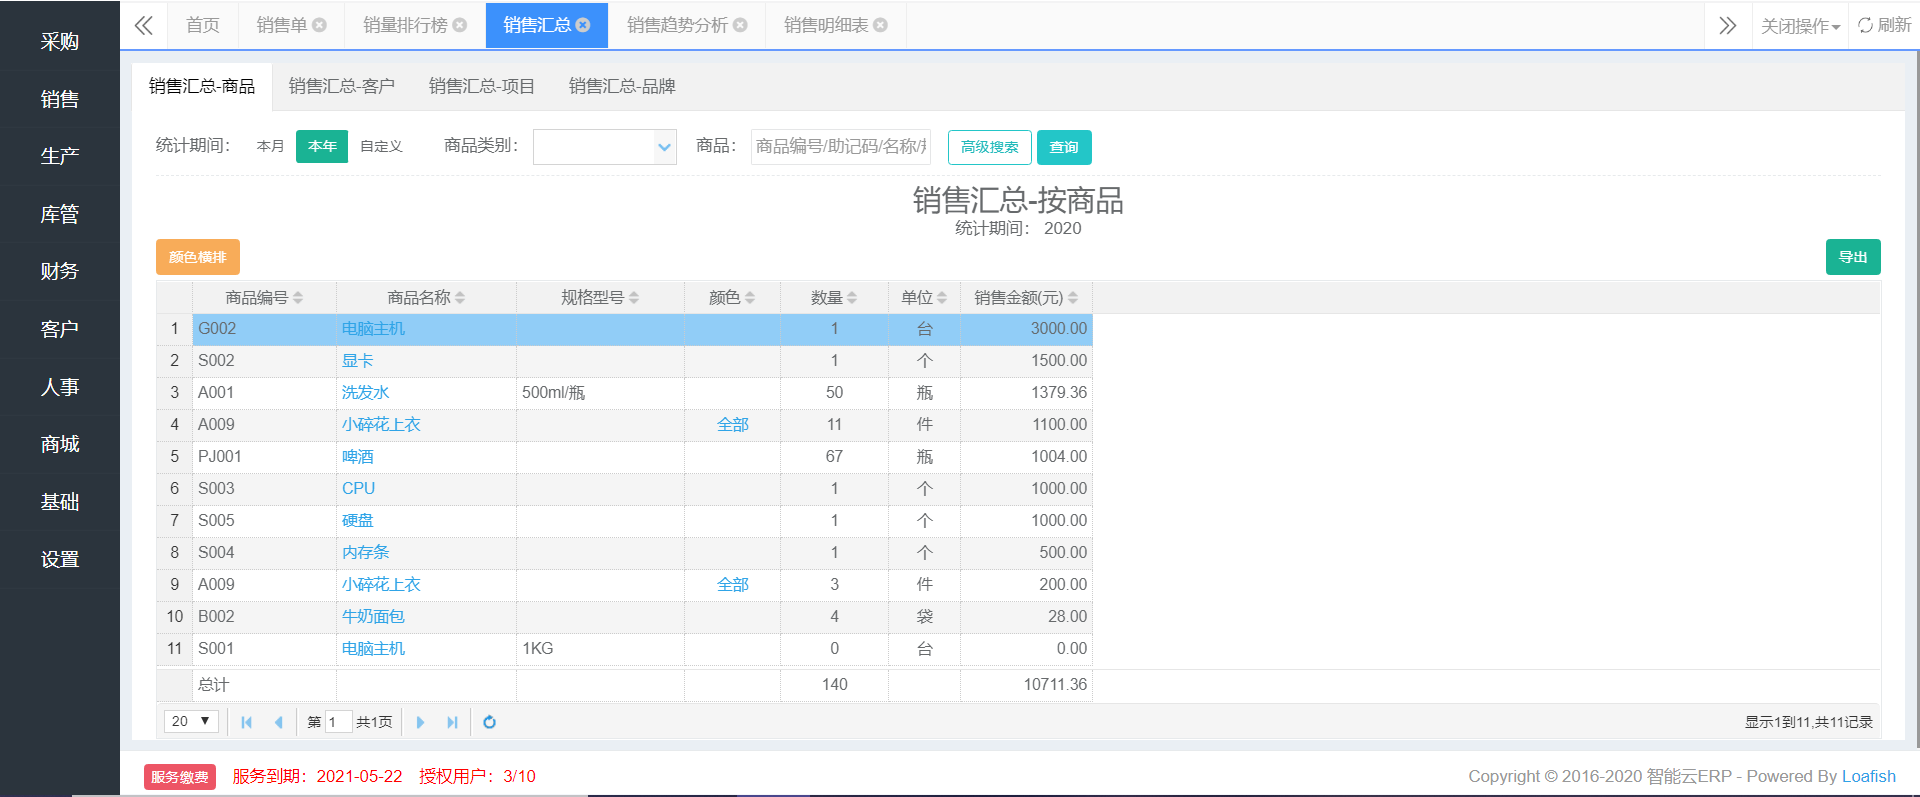The height and width of the screenshot is (797, 1920).
Task: Click 全部 color link in row 4
Action: pyautogui.click(x=733, y=425)
